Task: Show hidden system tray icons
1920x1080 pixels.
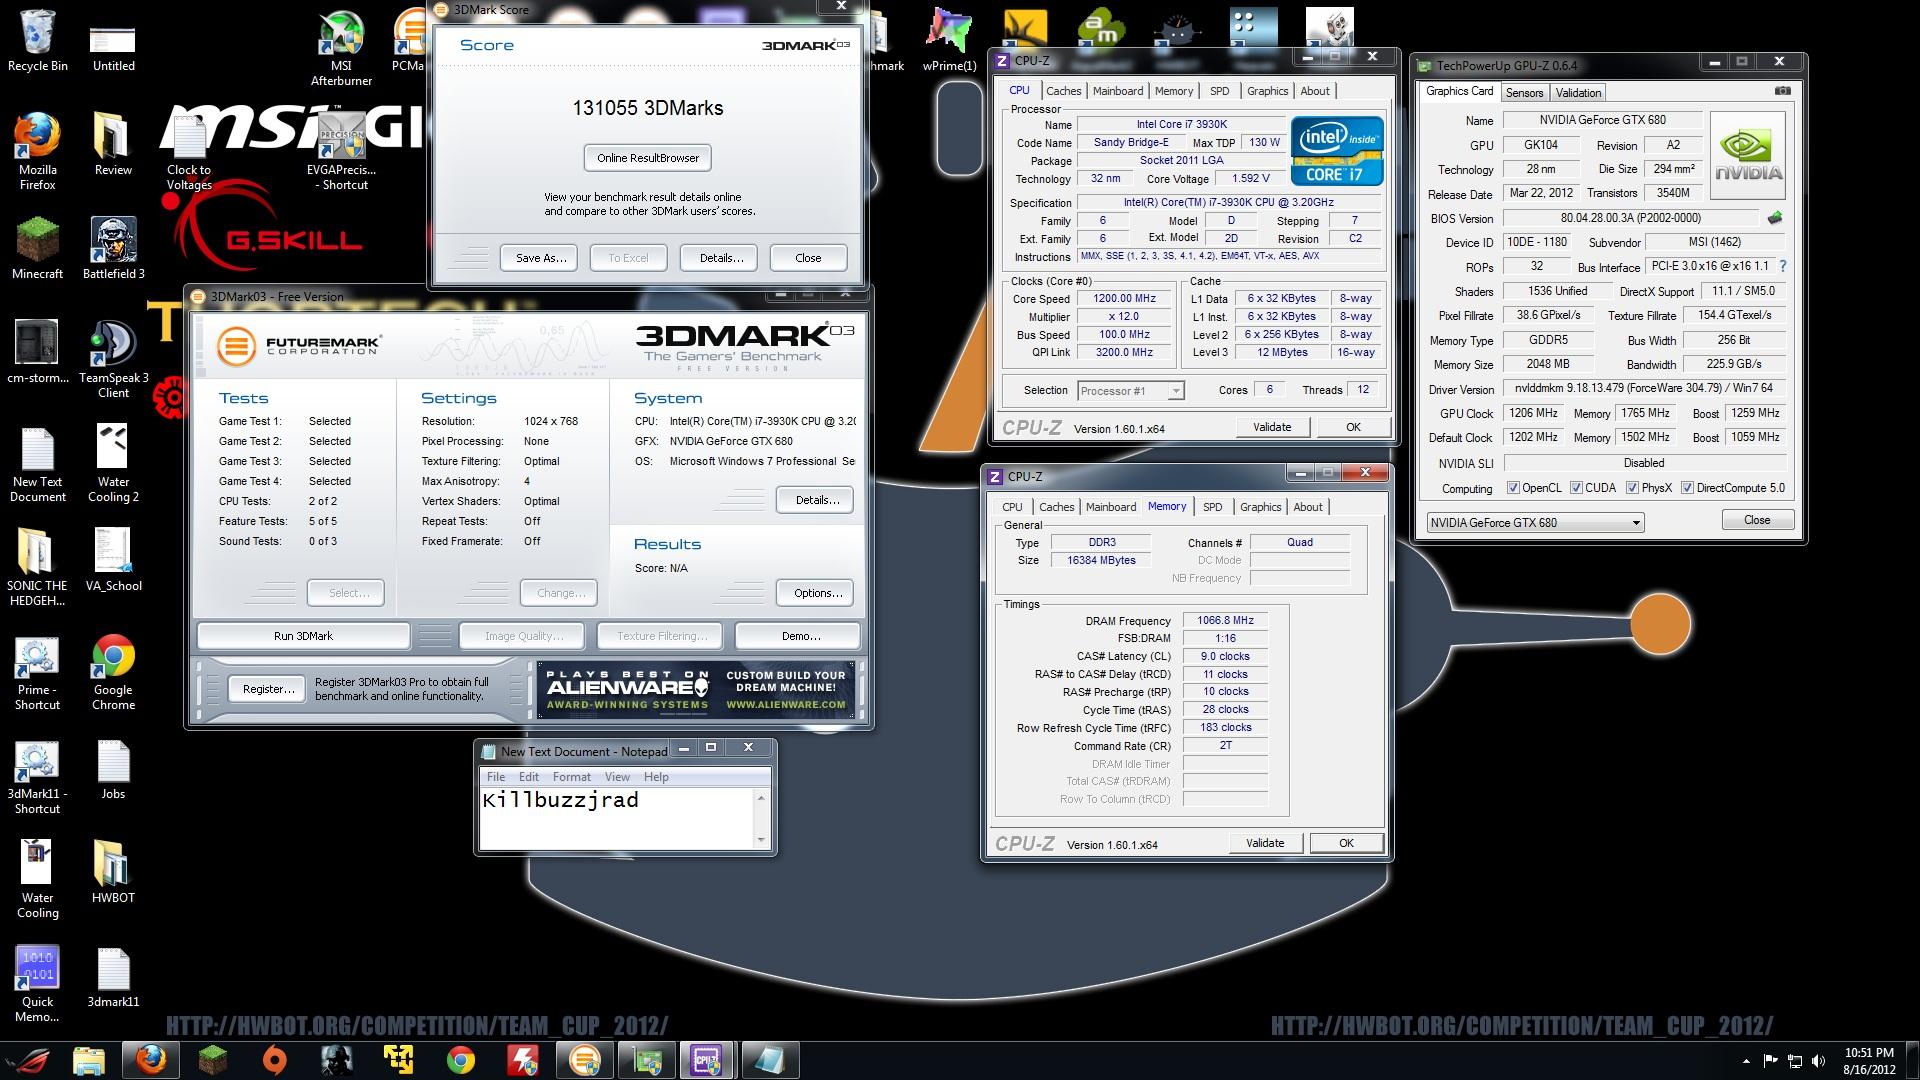Action: [1746, 1061]
